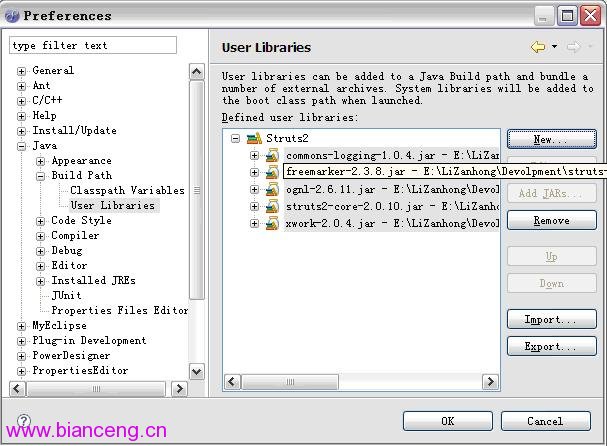Screen dimensions: 607x446
Task: Expand the struts2-core-2.0.10.jar entry
Action: pyautogui.click(x=254, y=206)
